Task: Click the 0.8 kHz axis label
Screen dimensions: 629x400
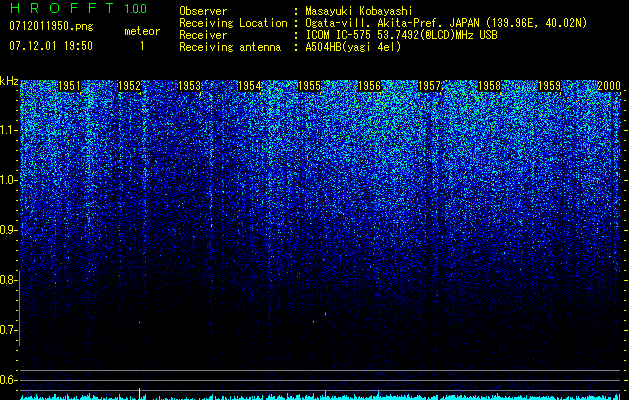Action: (x=10, y=280)
